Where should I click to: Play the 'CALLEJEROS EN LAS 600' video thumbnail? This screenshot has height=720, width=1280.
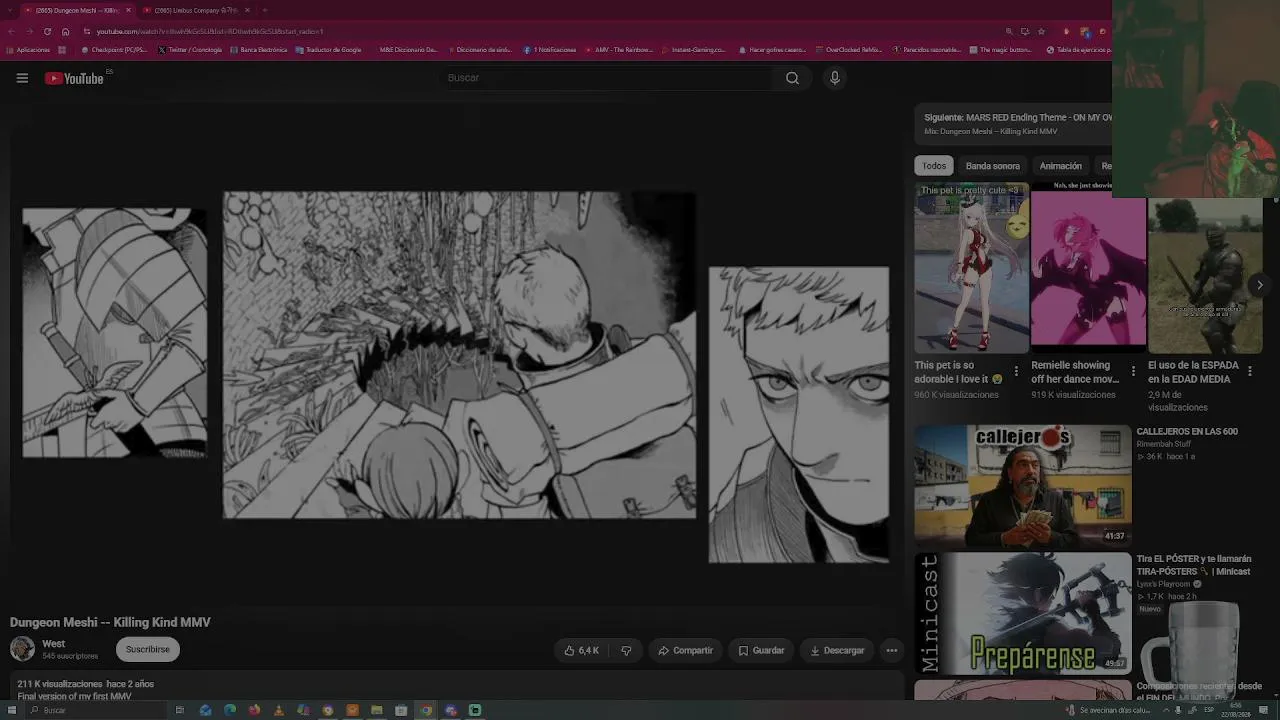[x=1022, y=484]
